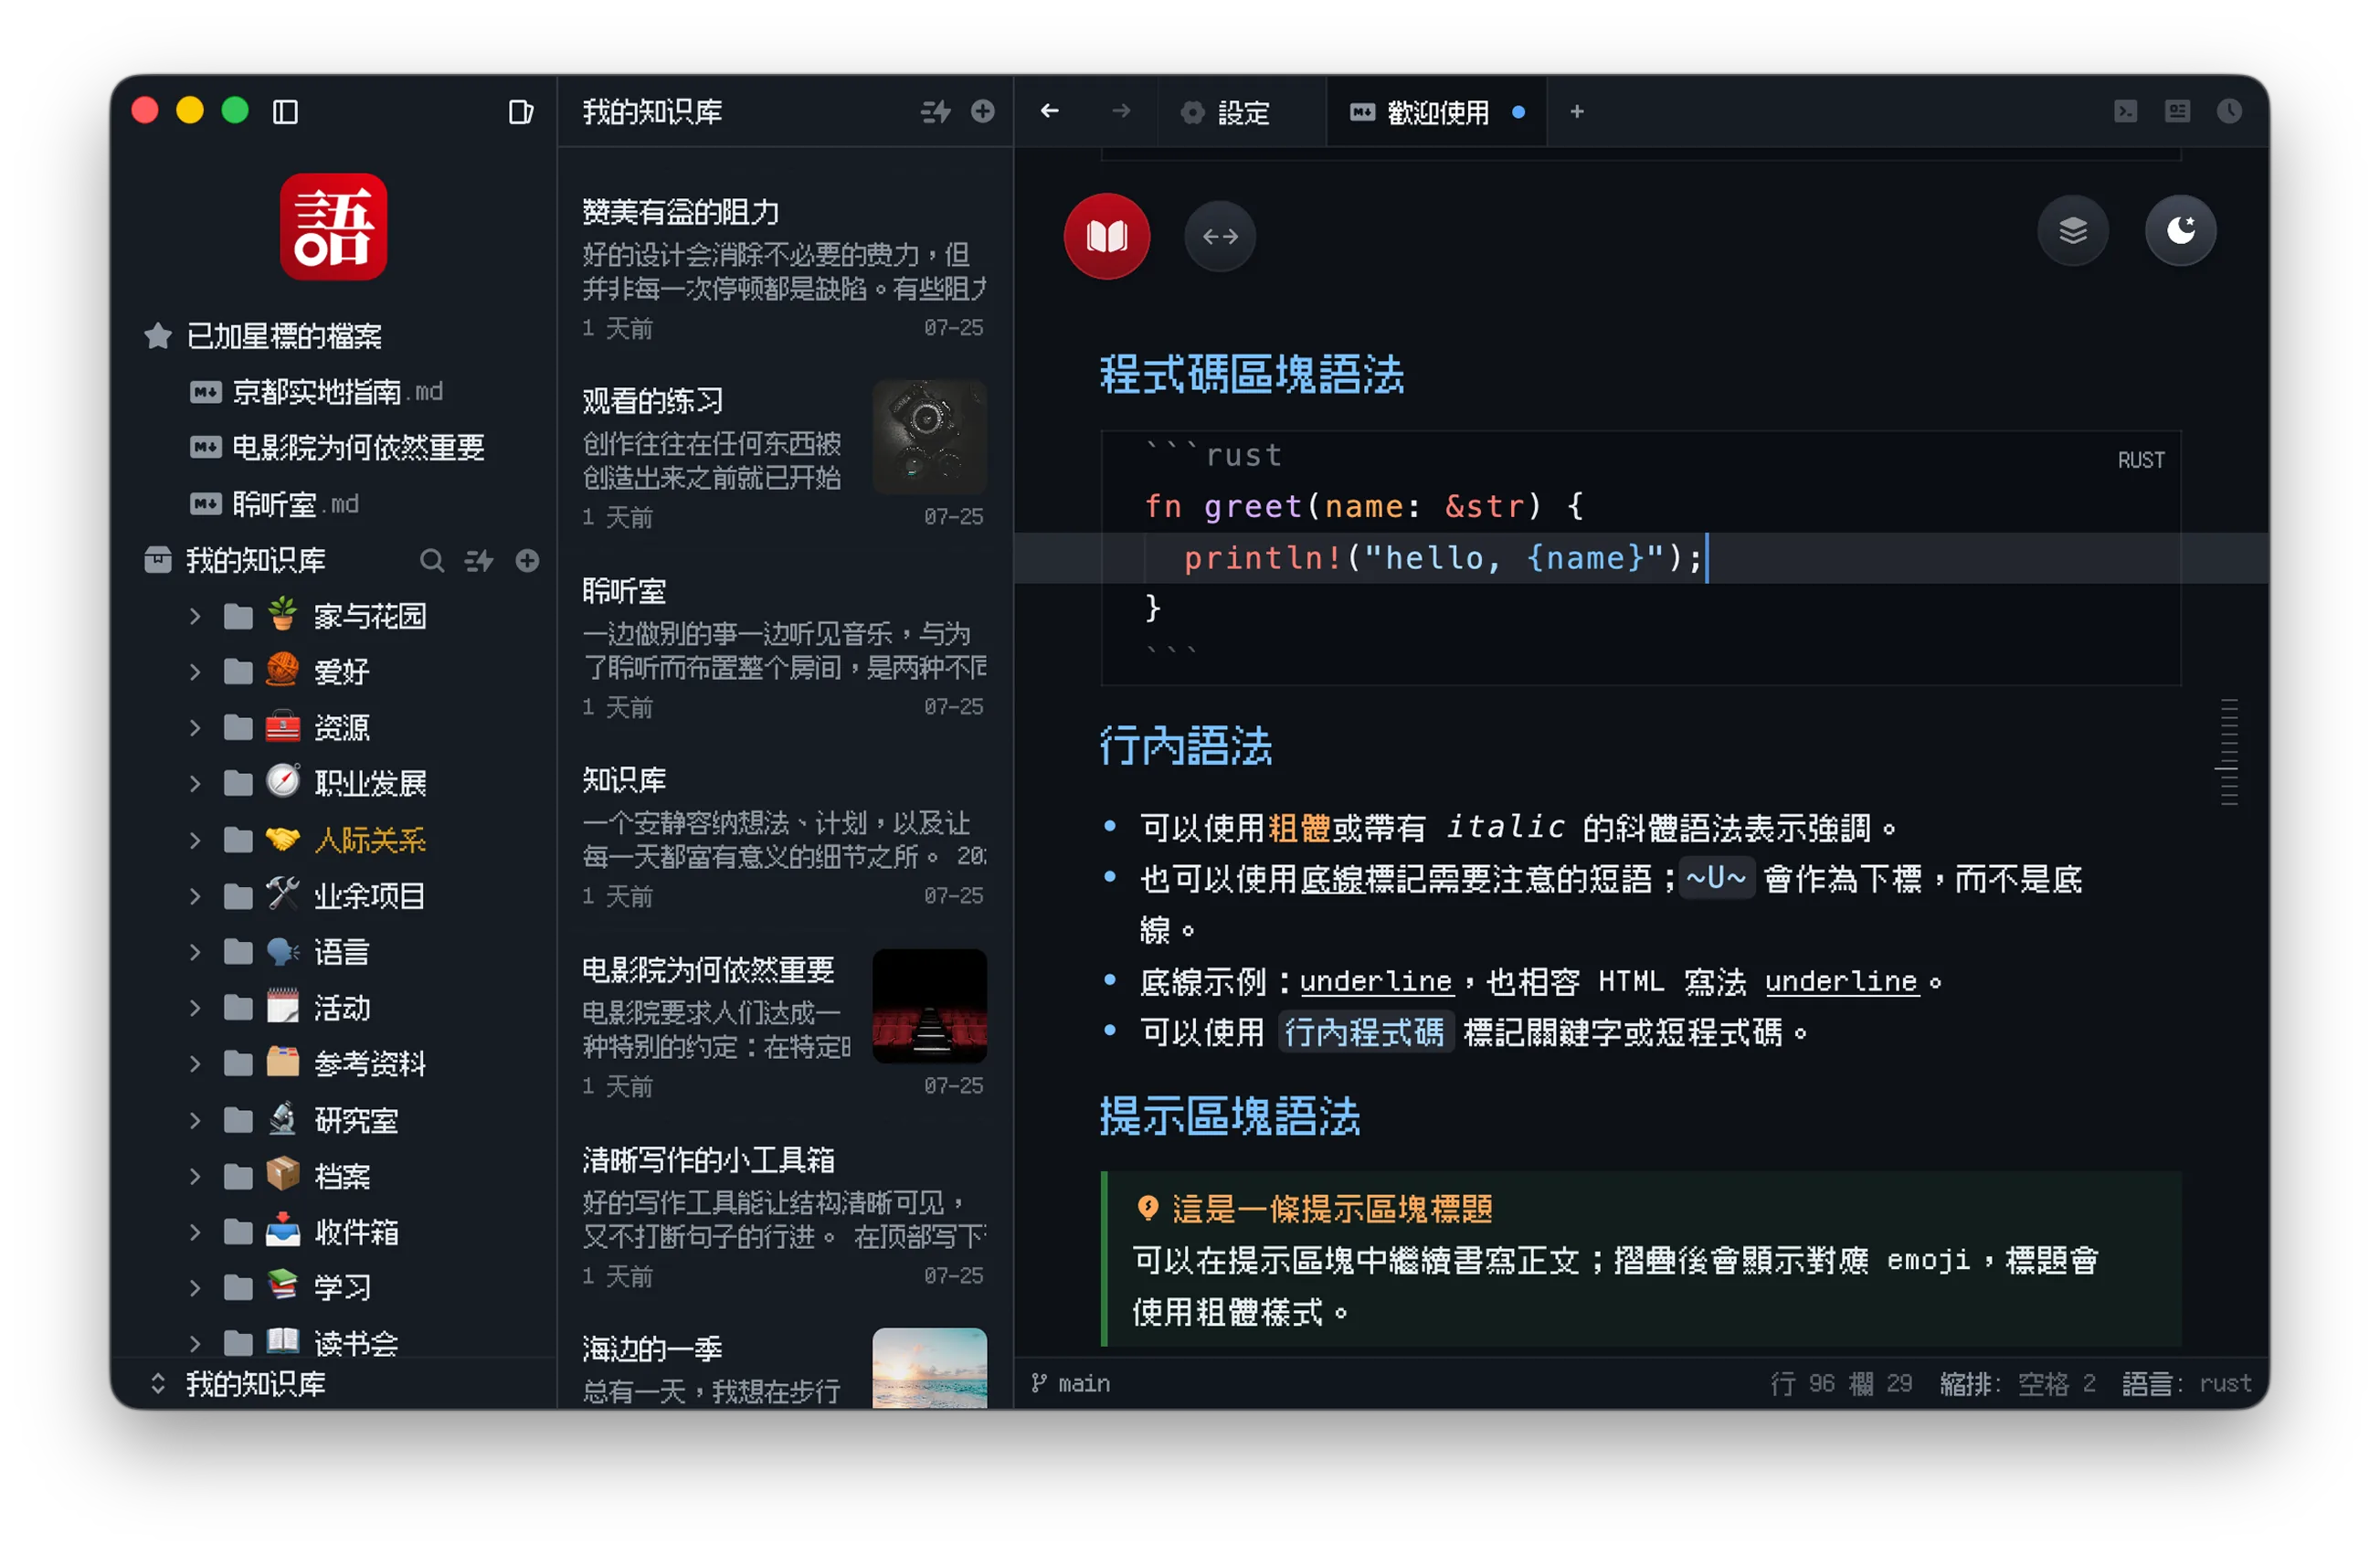Place cursor in the println! code line

[x=1640, y=558]
